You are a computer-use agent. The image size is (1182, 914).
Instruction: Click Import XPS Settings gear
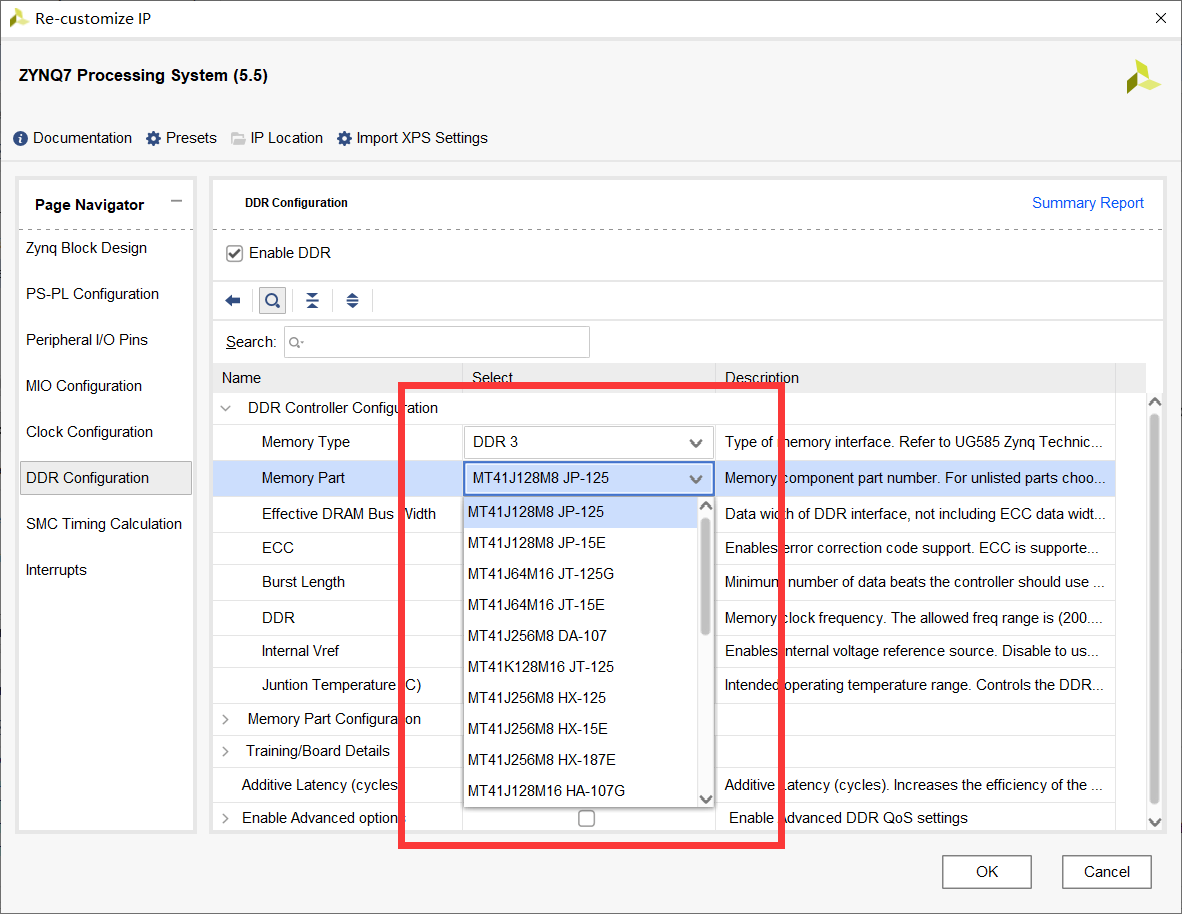point(344,139)
